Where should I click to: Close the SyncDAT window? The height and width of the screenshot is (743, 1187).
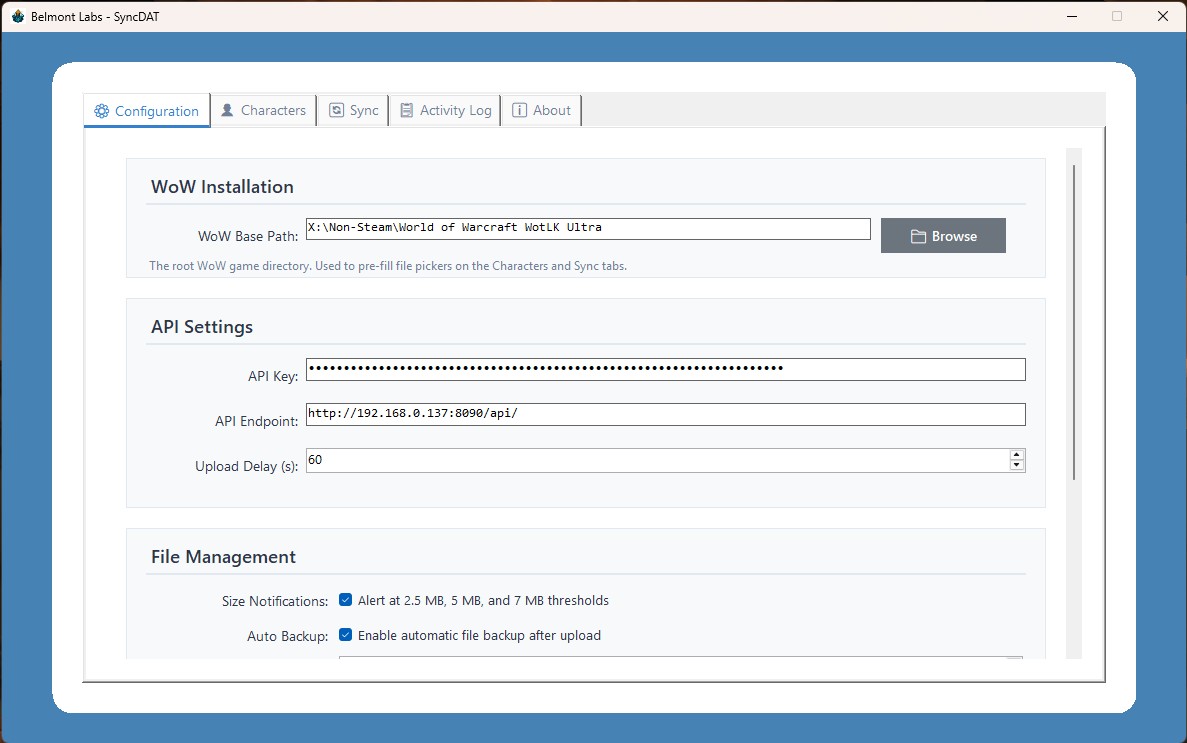[x=1162, y=16]
